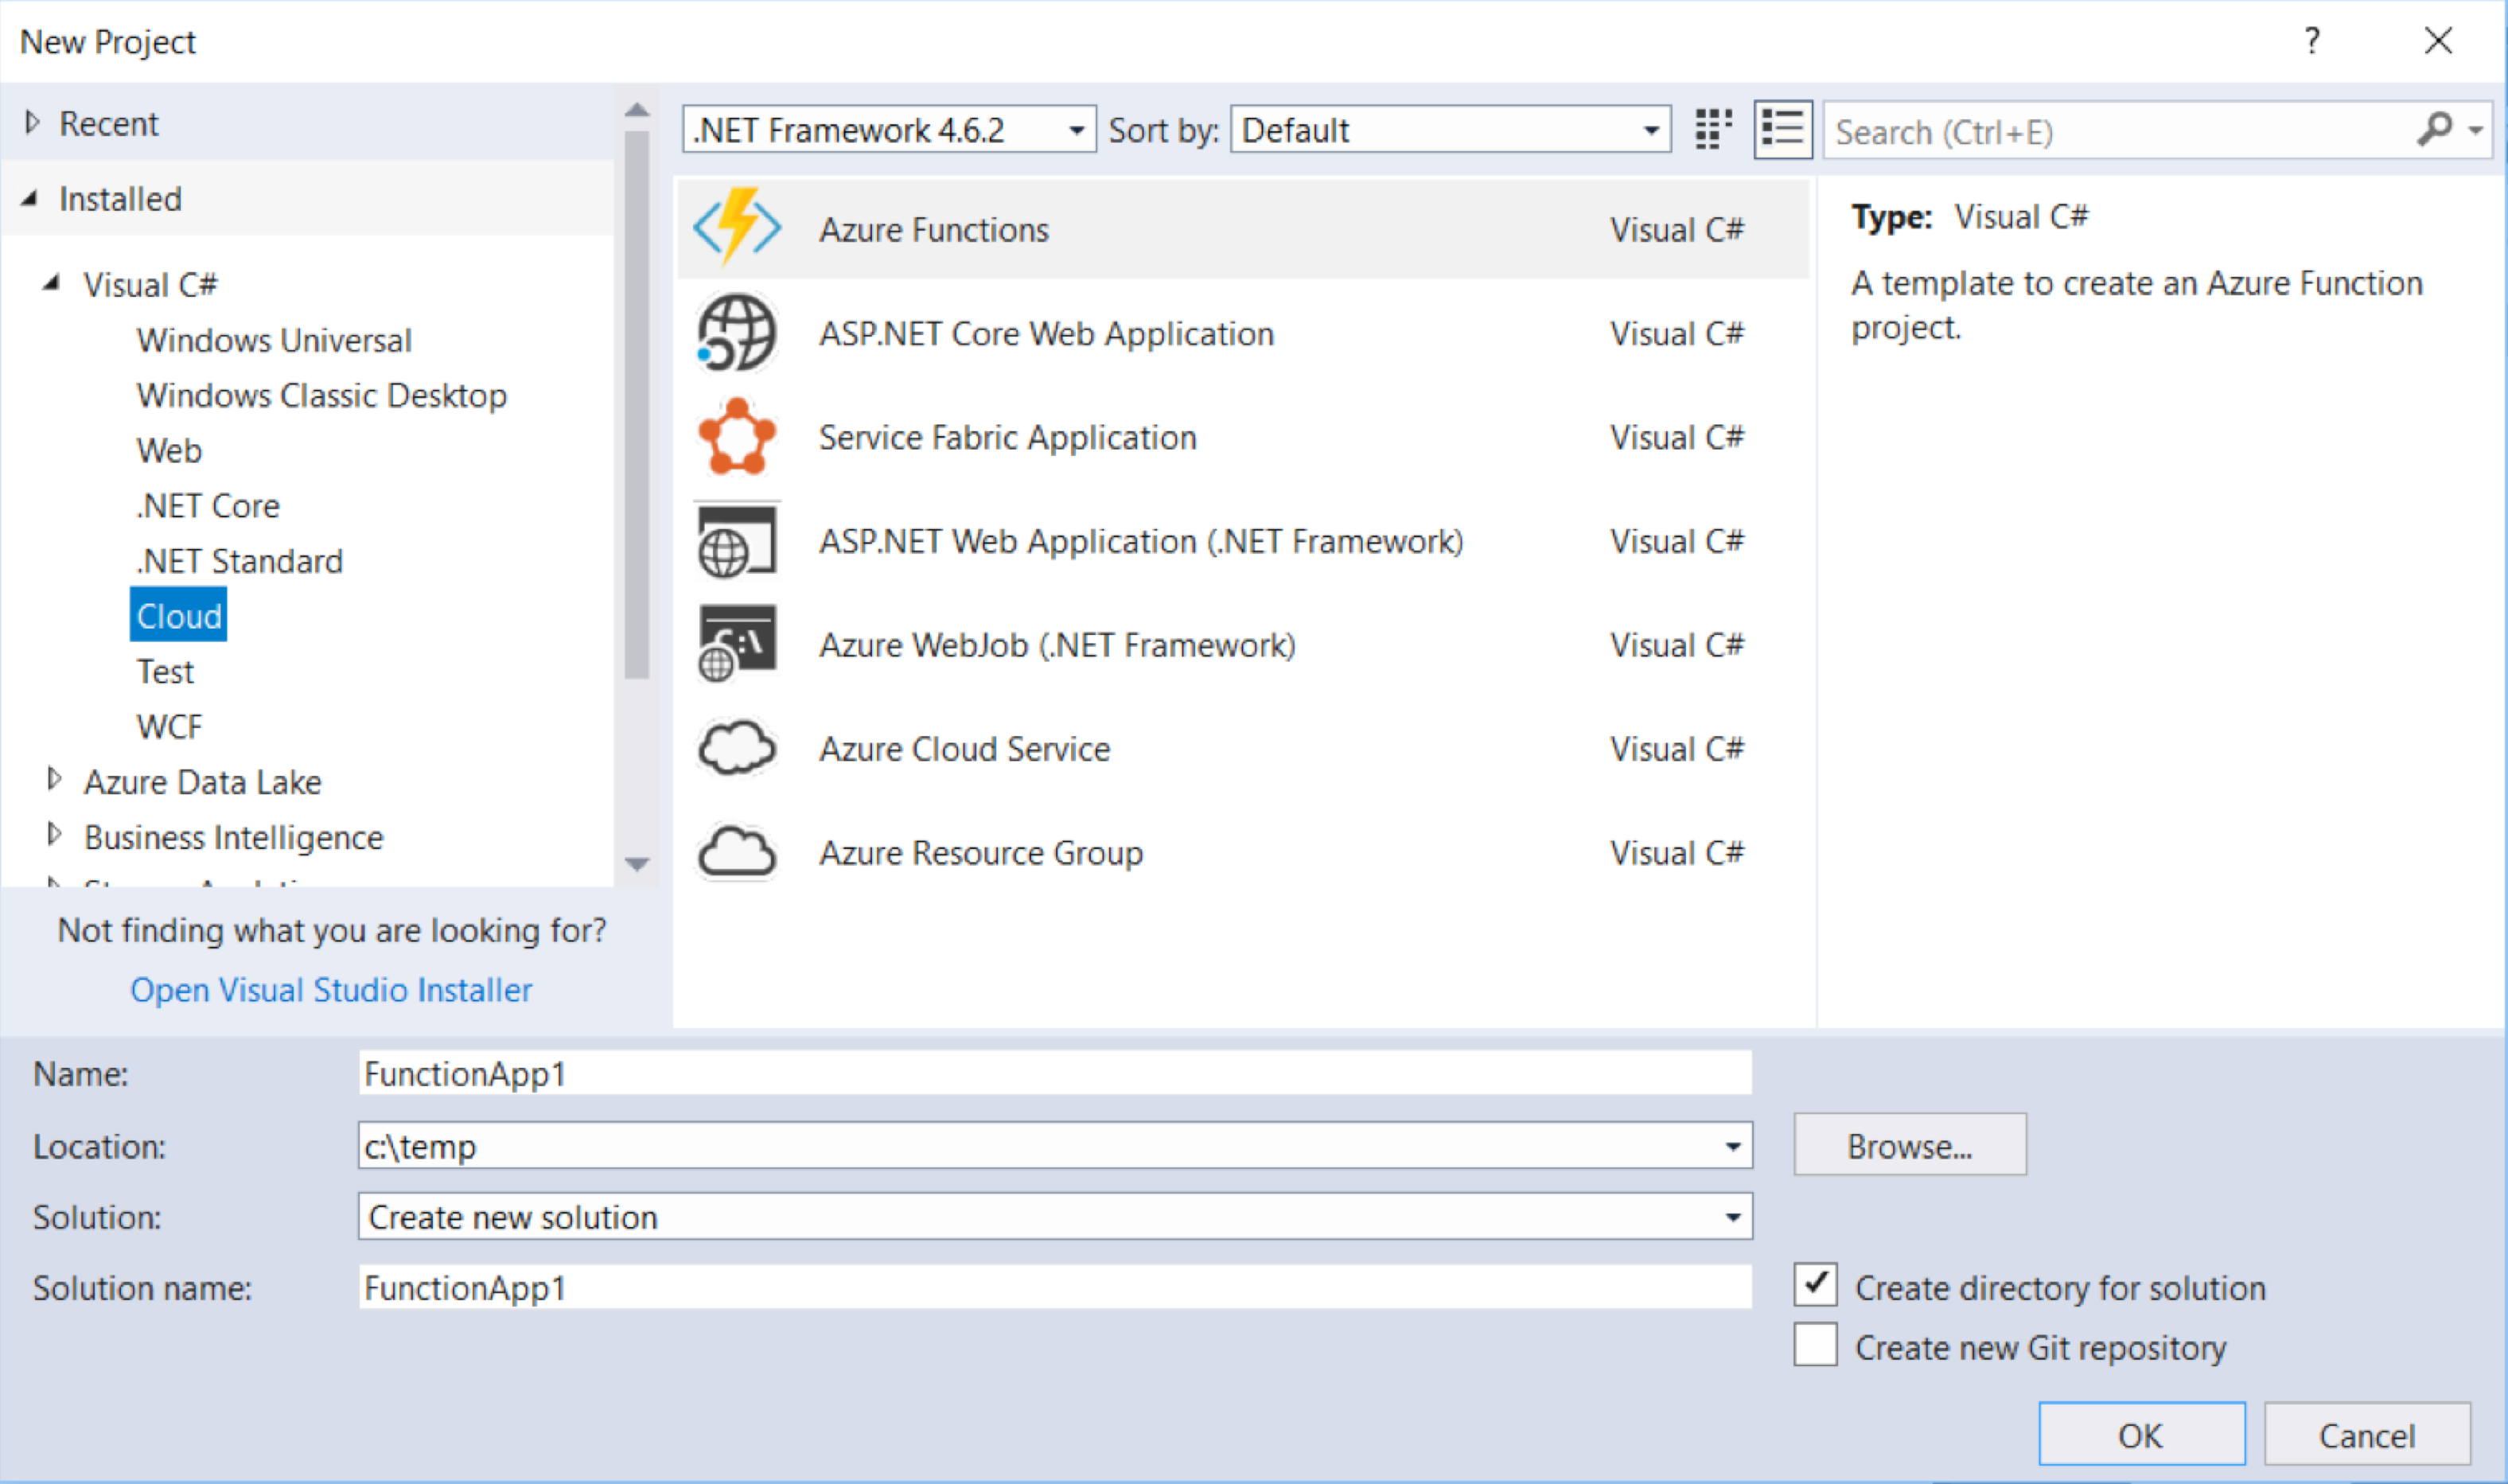Click the Azure Cloud Service cloud icon
Image resolution: width=2508 pixels, height=1484 pixels.
(737, 747)
